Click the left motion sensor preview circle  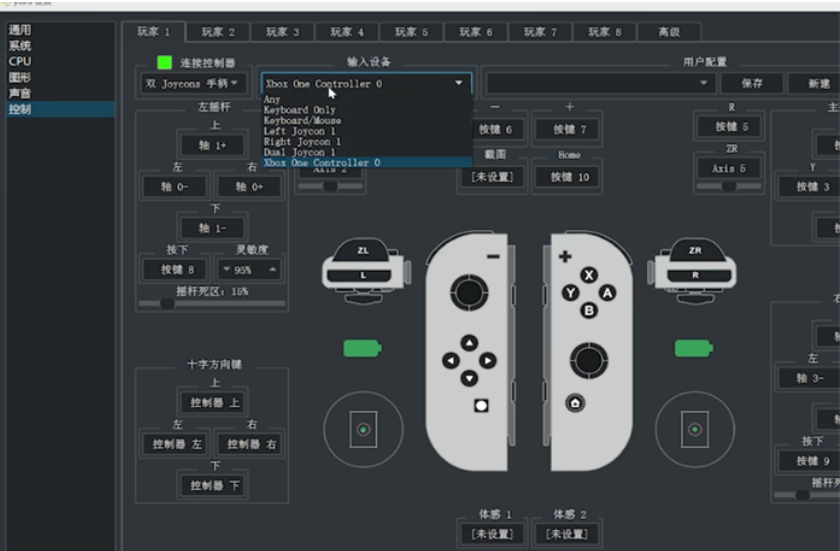point(363,429)
